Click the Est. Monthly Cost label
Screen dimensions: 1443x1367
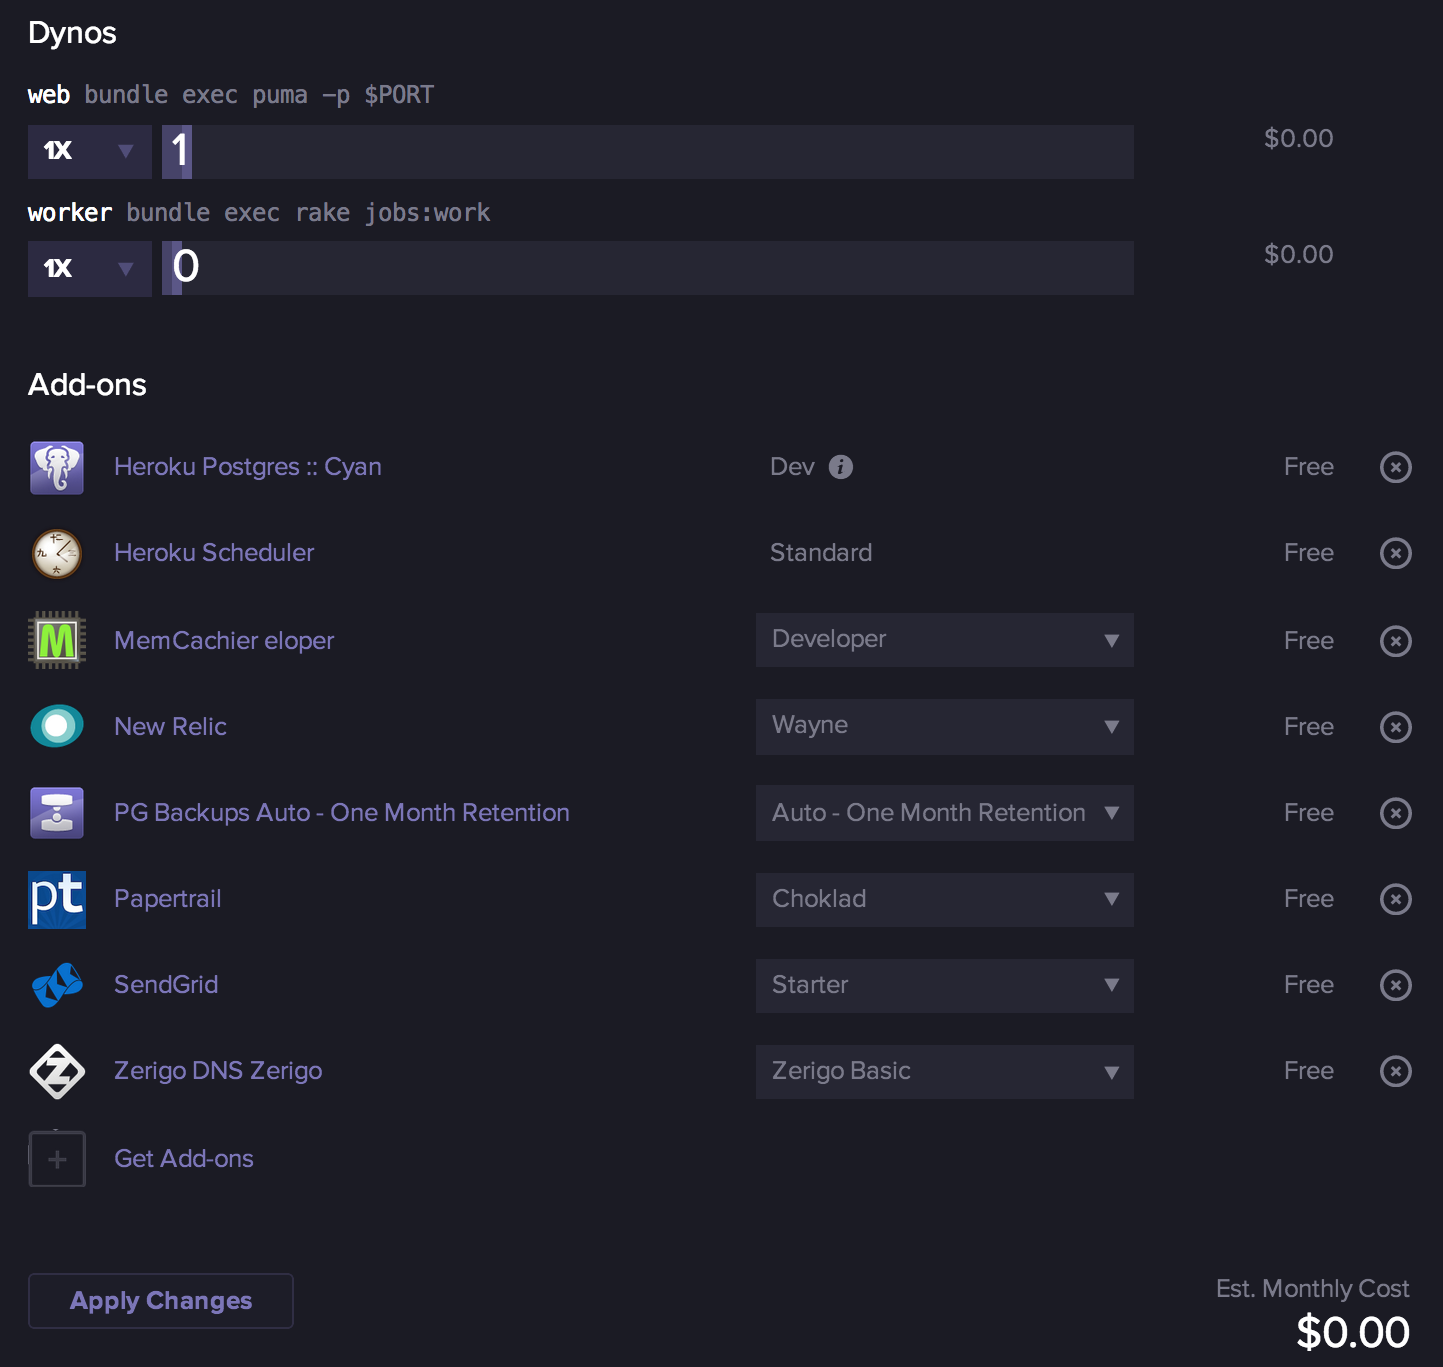coord(1312,1289)
